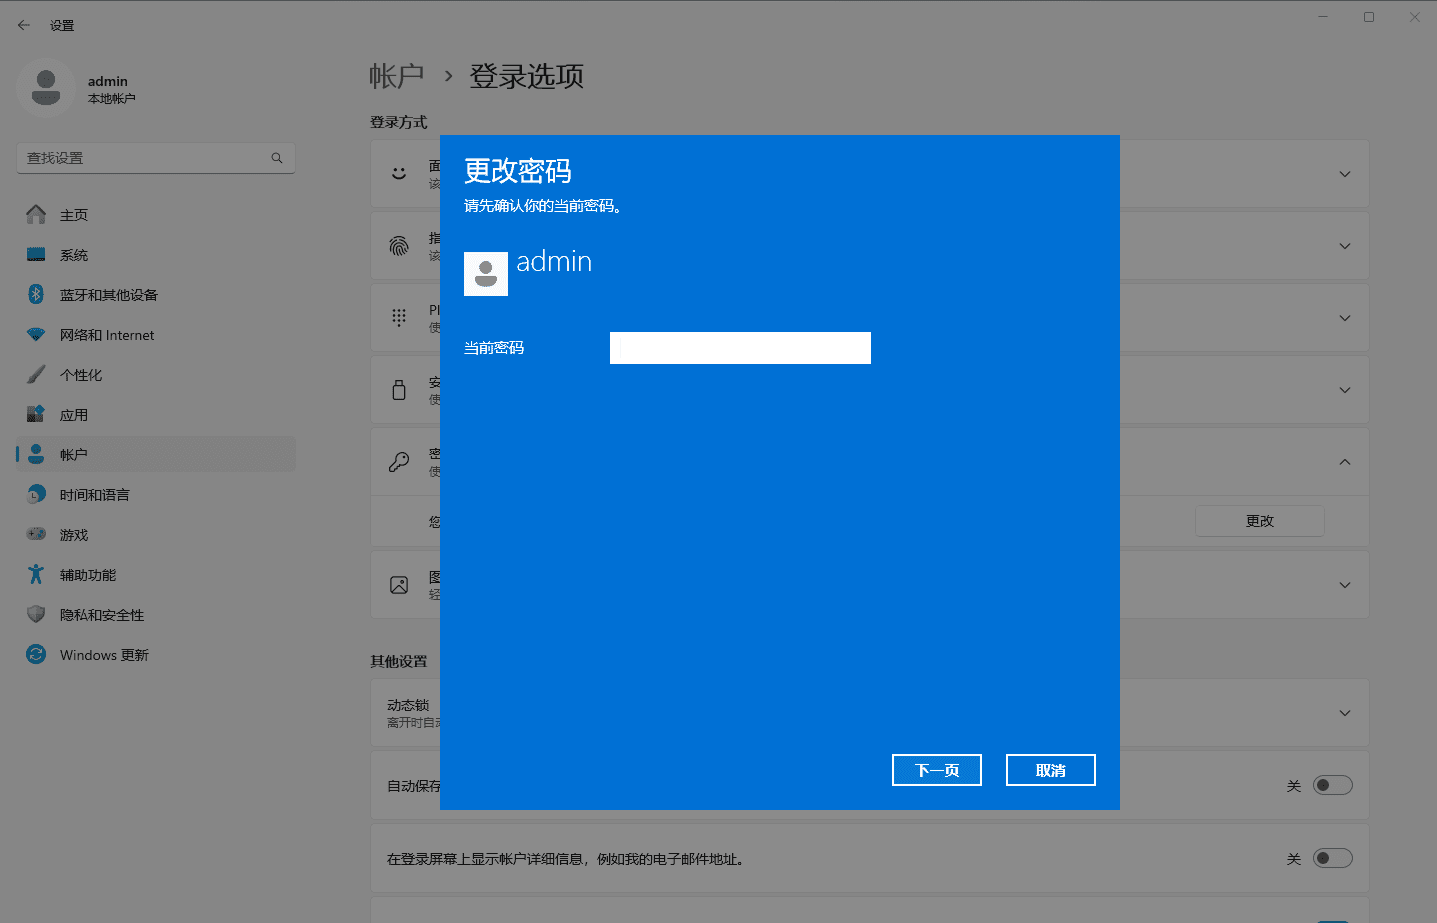Click the 下一页 button in the dialog
The height and width of the screenshot is (923, 1437).
click(937, 770)
